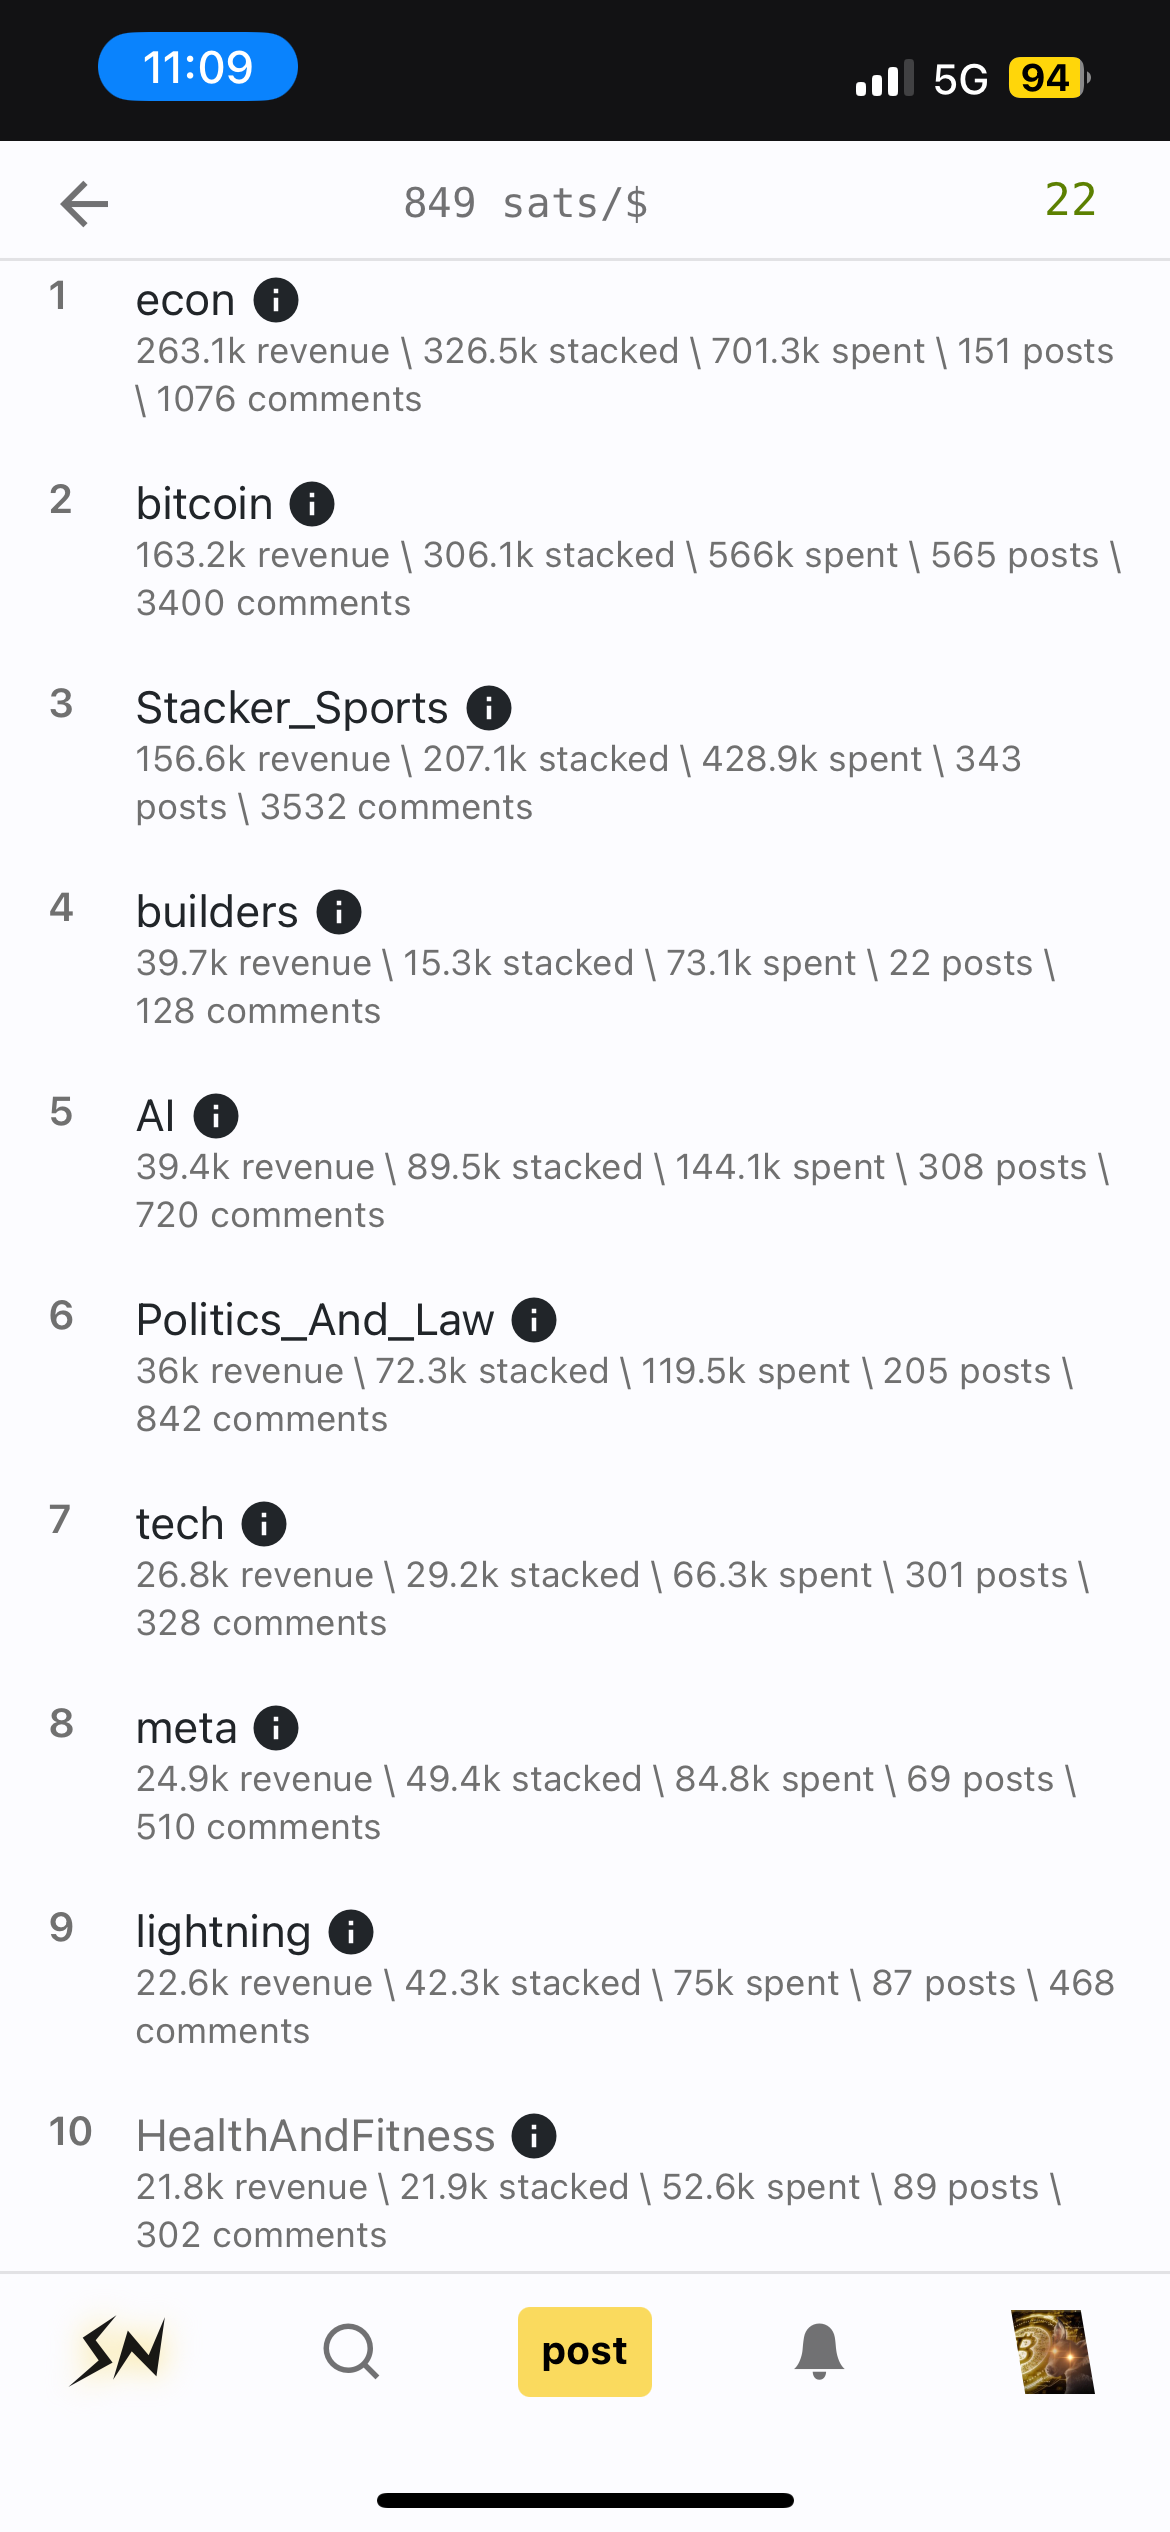1170x2532 pixels.
Task: Tap info icon beside AI
Action: coord(216,1116)
